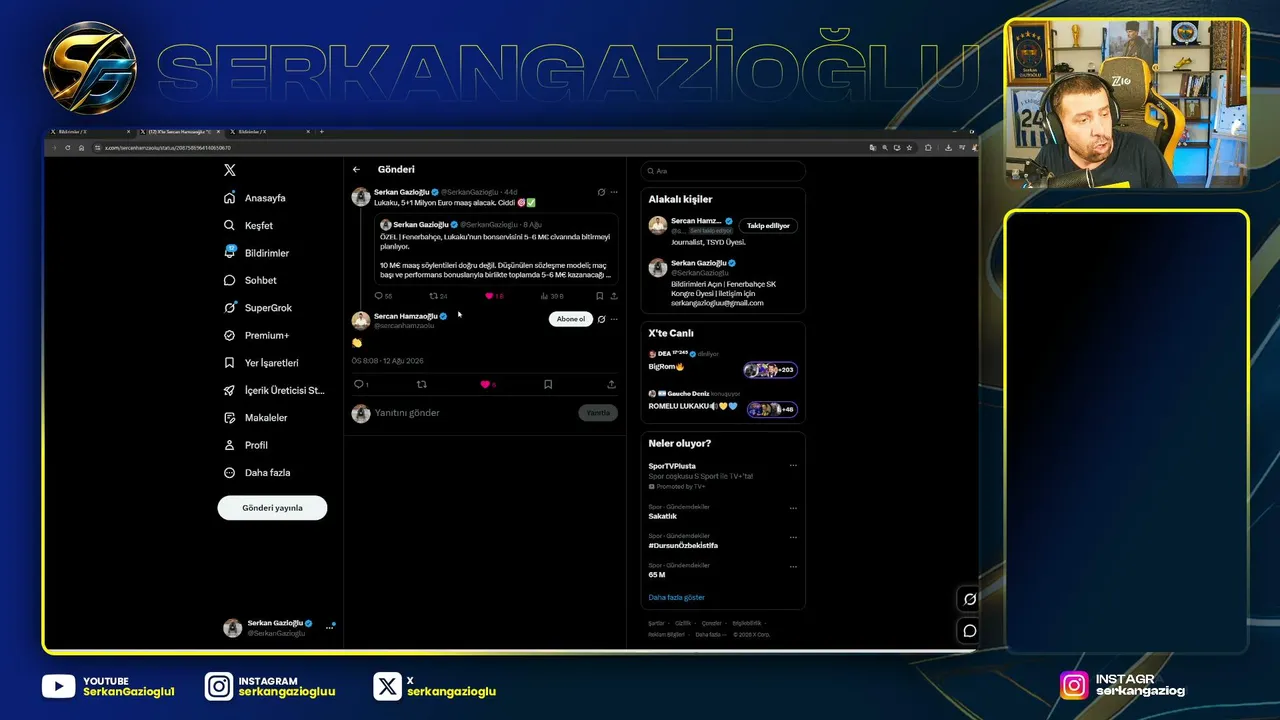Open options for the Sakatlık trend
Viewport: 1280px width, 720px height.
click(x=793, y=507)
